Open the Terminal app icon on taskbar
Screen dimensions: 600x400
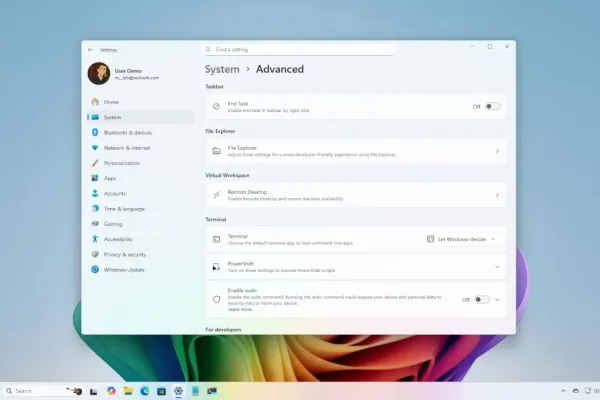coord(212,391)
